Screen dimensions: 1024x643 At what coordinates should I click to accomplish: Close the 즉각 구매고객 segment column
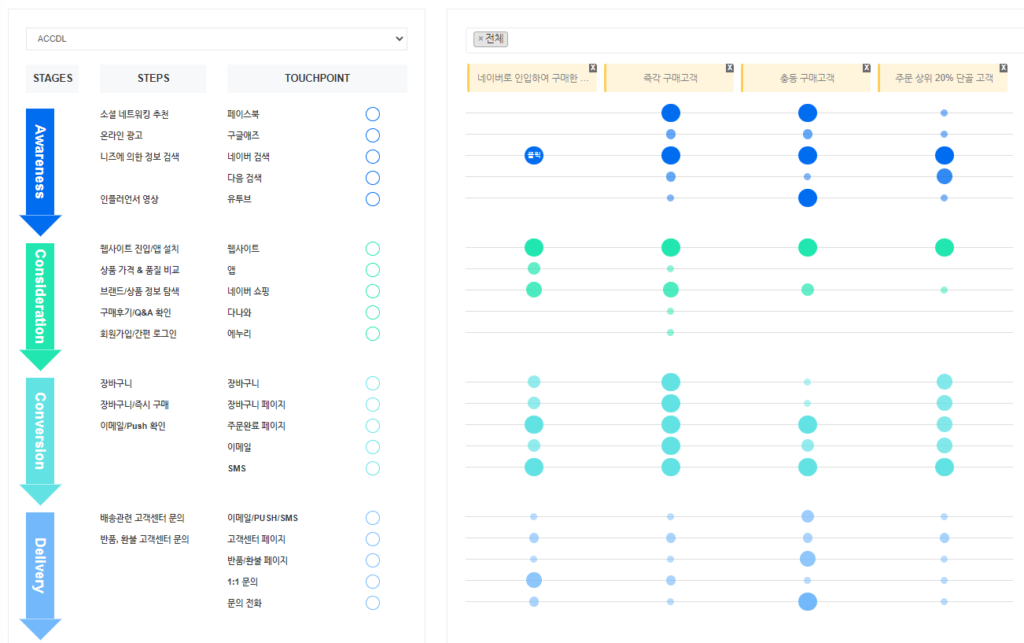[x=729, y=68]
